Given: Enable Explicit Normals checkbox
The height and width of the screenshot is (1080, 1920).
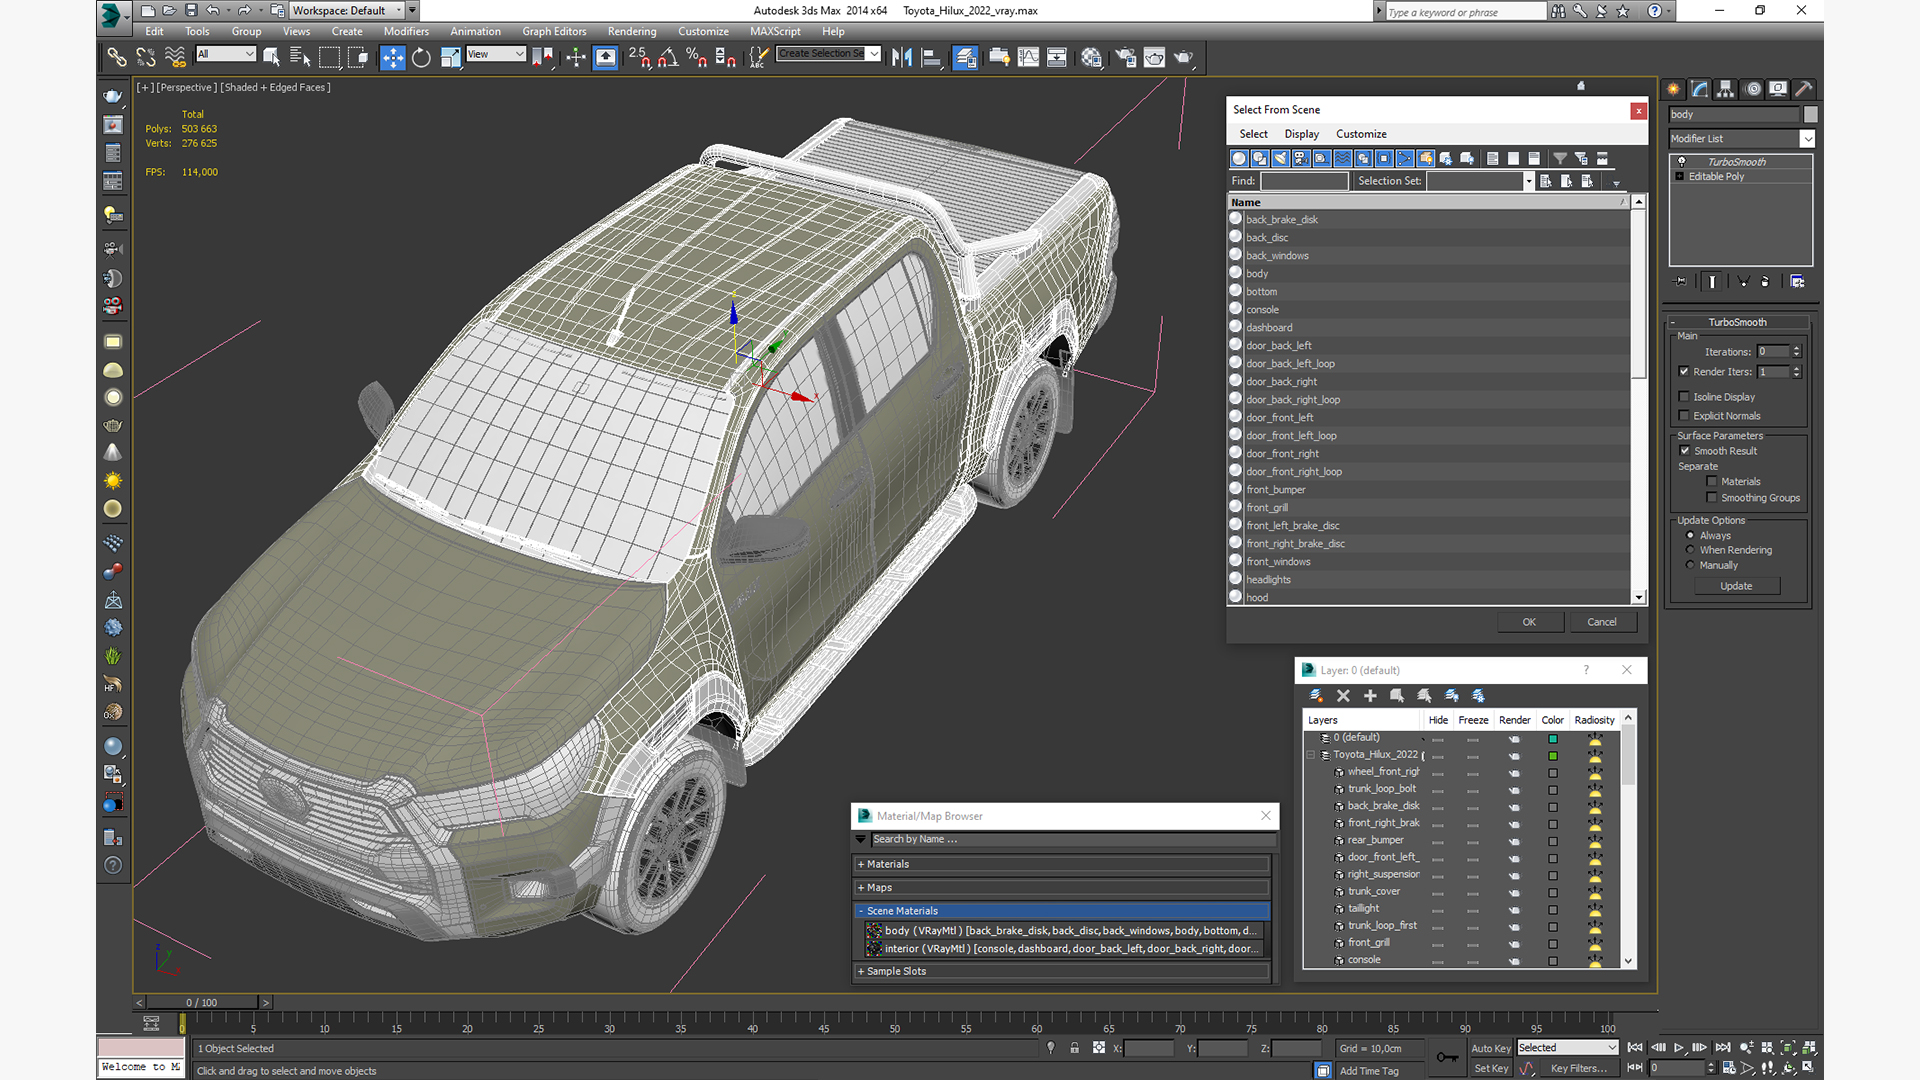Looking at the screenshot, I should pos(1684,416).
